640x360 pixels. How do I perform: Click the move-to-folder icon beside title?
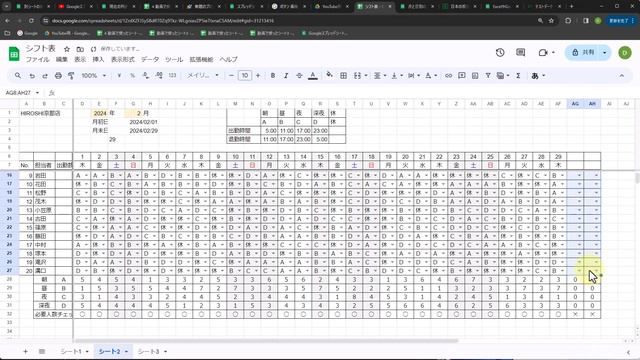(x=80, y=49)
